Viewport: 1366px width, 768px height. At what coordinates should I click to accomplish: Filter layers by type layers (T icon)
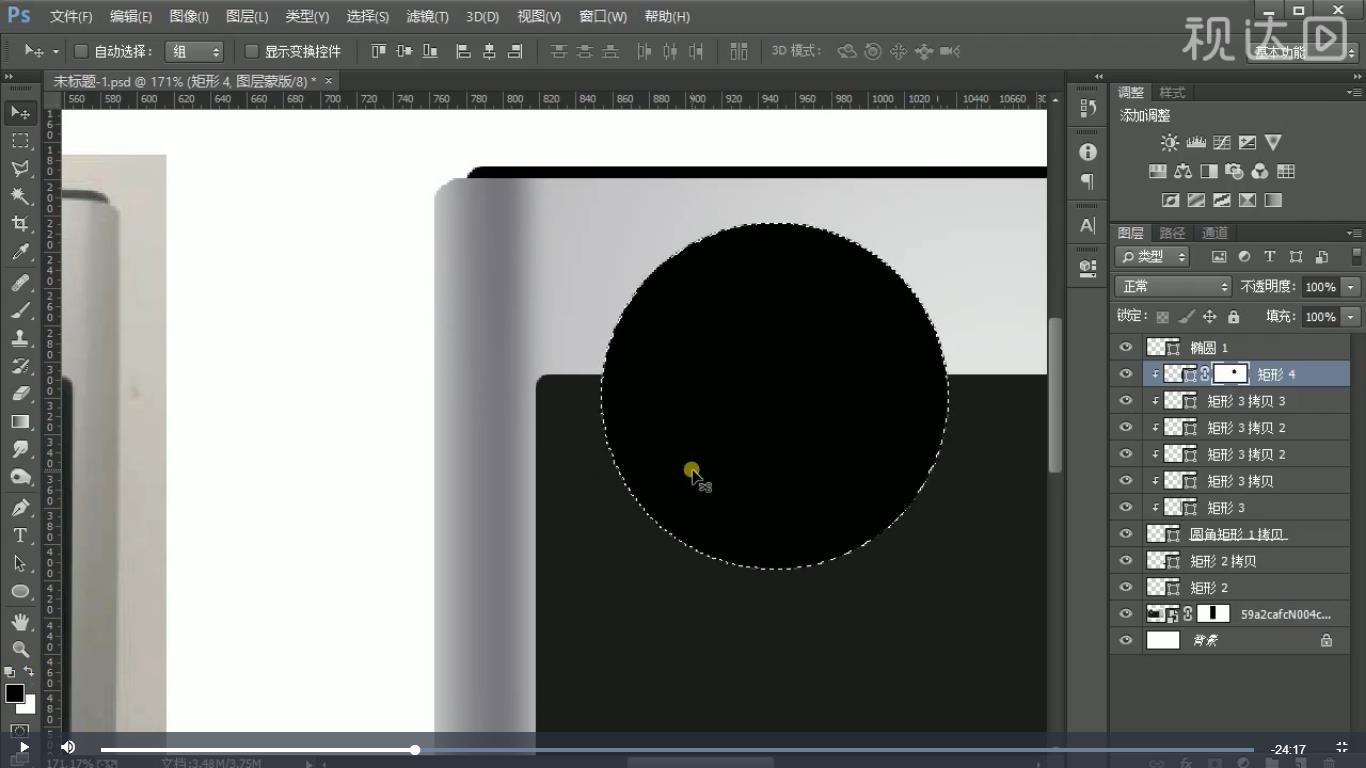click(x=1270, y=257)
